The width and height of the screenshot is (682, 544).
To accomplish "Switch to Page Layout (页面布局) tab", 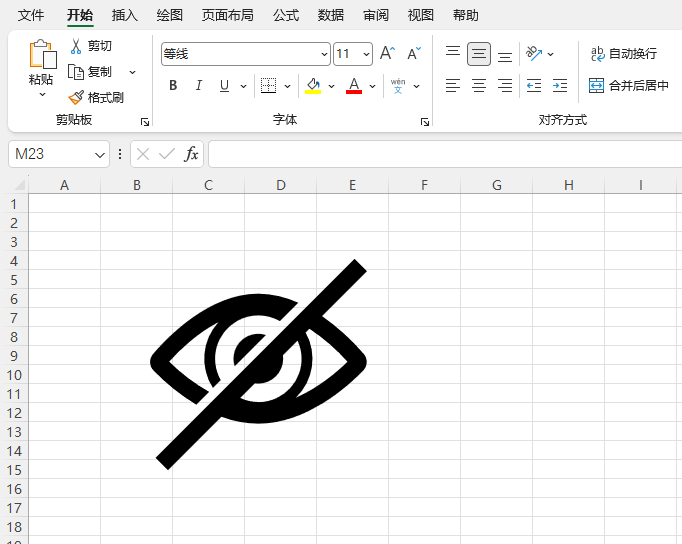I will click(227, 15).
